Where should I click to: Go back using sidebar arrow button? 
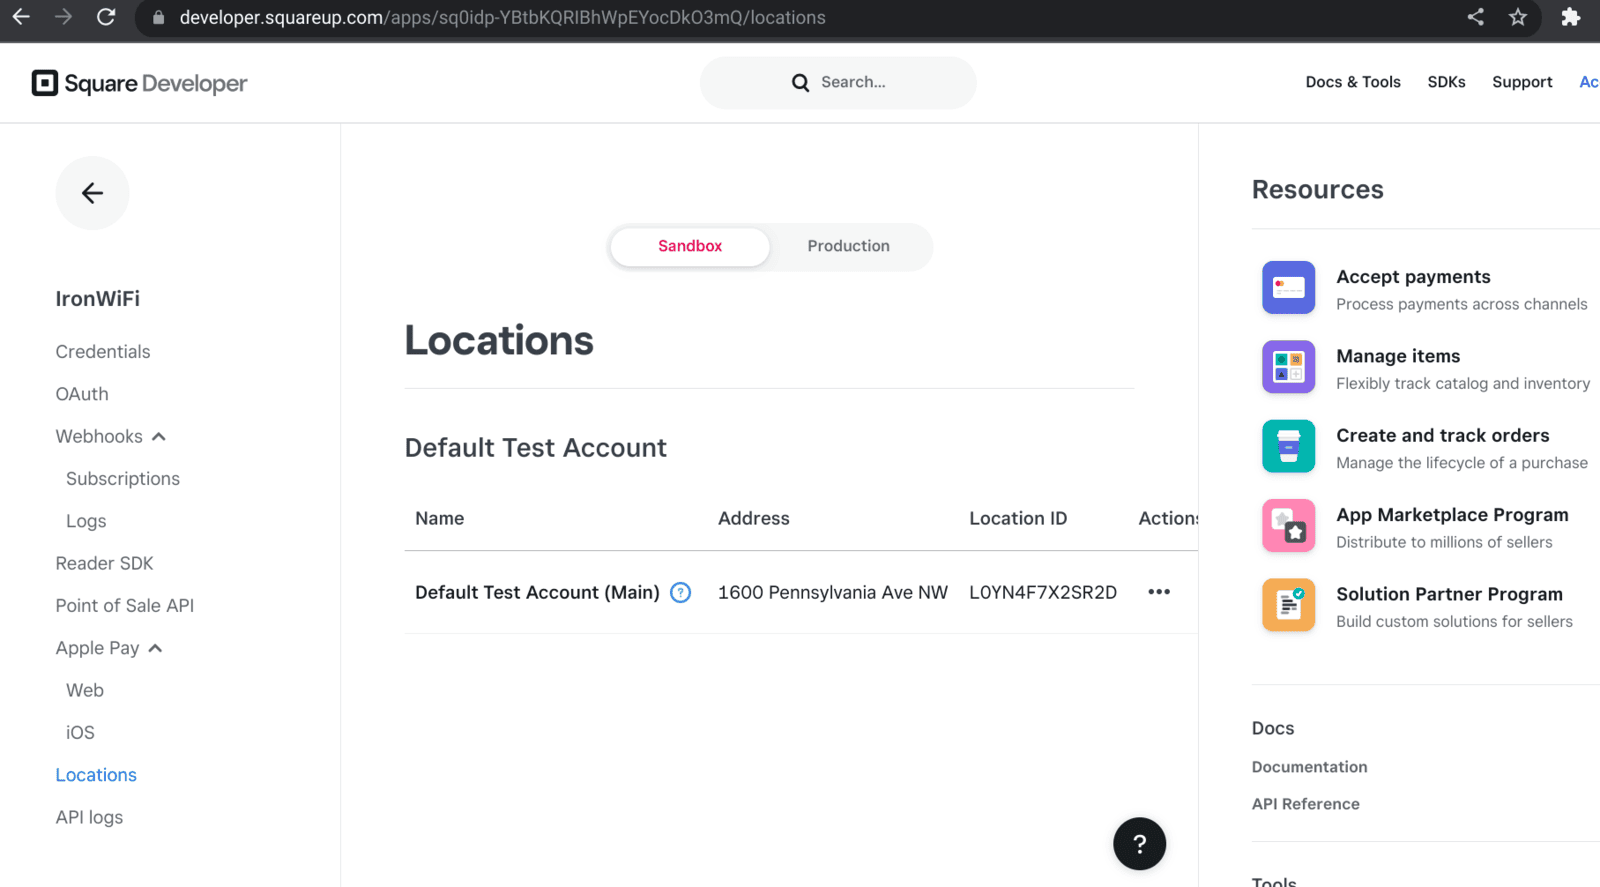coord(92,193)
